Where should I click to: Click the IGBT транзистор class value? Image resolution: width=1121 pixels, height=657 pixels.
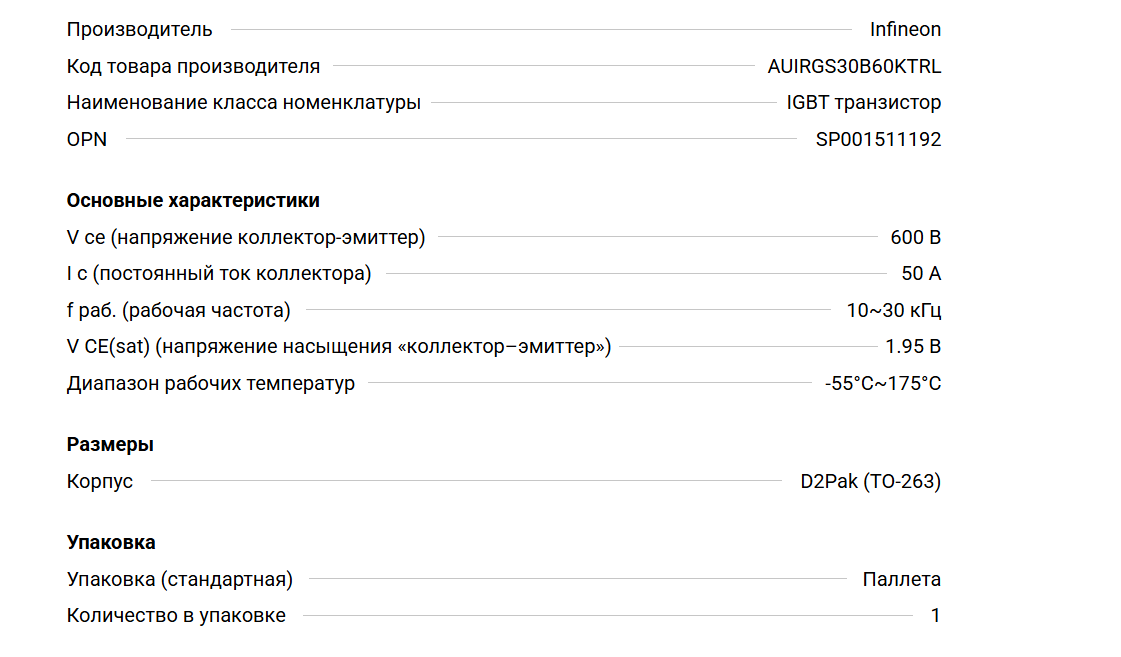pyautogui.click(x=863, y=103)
